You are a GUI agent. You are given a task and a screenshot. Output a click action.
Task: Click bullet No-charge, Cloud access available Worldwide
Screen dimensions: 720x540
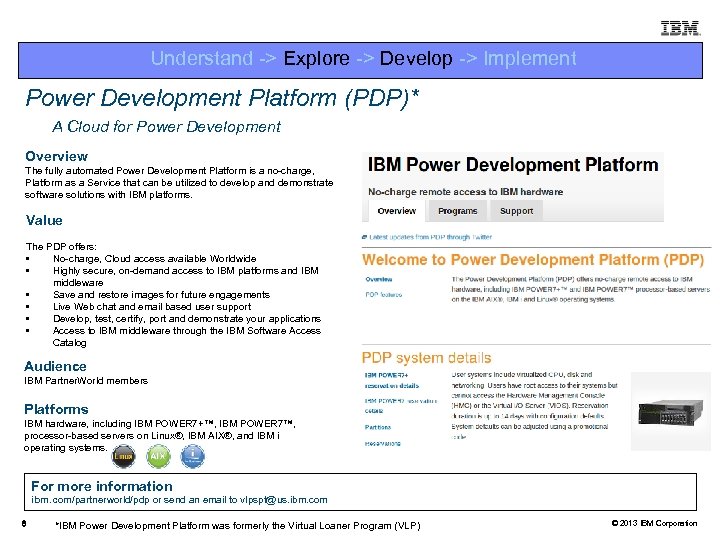click(155, 259)
